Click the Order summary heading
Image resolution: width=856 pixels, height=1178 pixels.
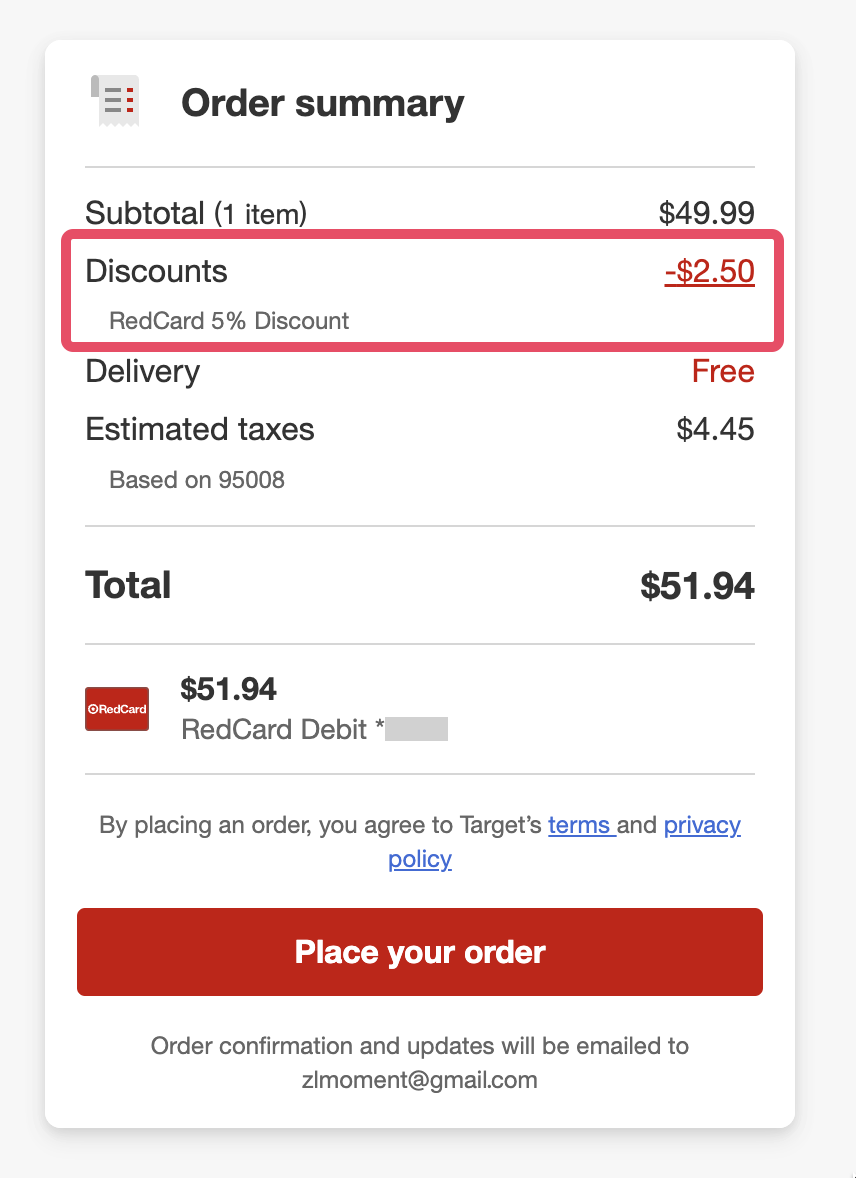[322, 103]
